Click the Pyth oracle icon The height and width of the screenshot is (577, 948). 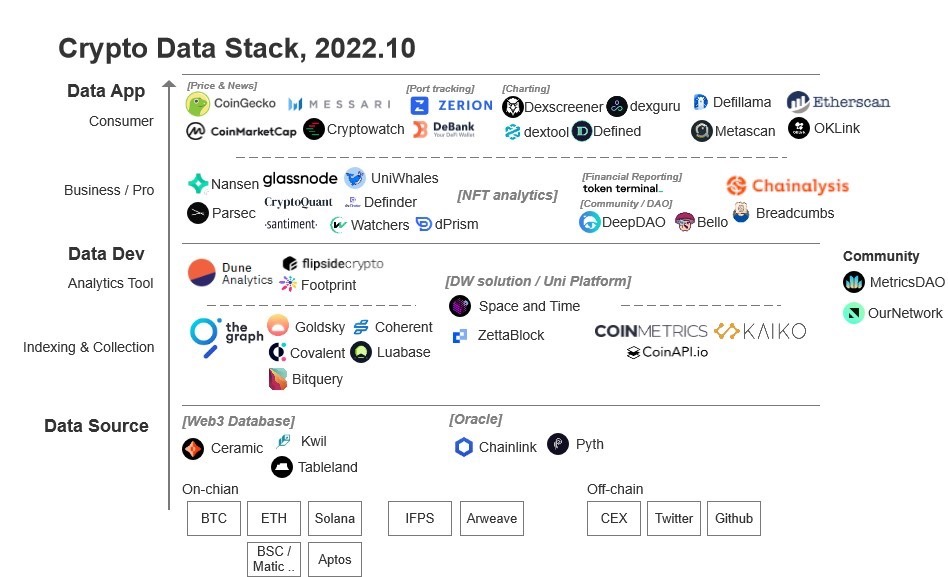point(557,444)
